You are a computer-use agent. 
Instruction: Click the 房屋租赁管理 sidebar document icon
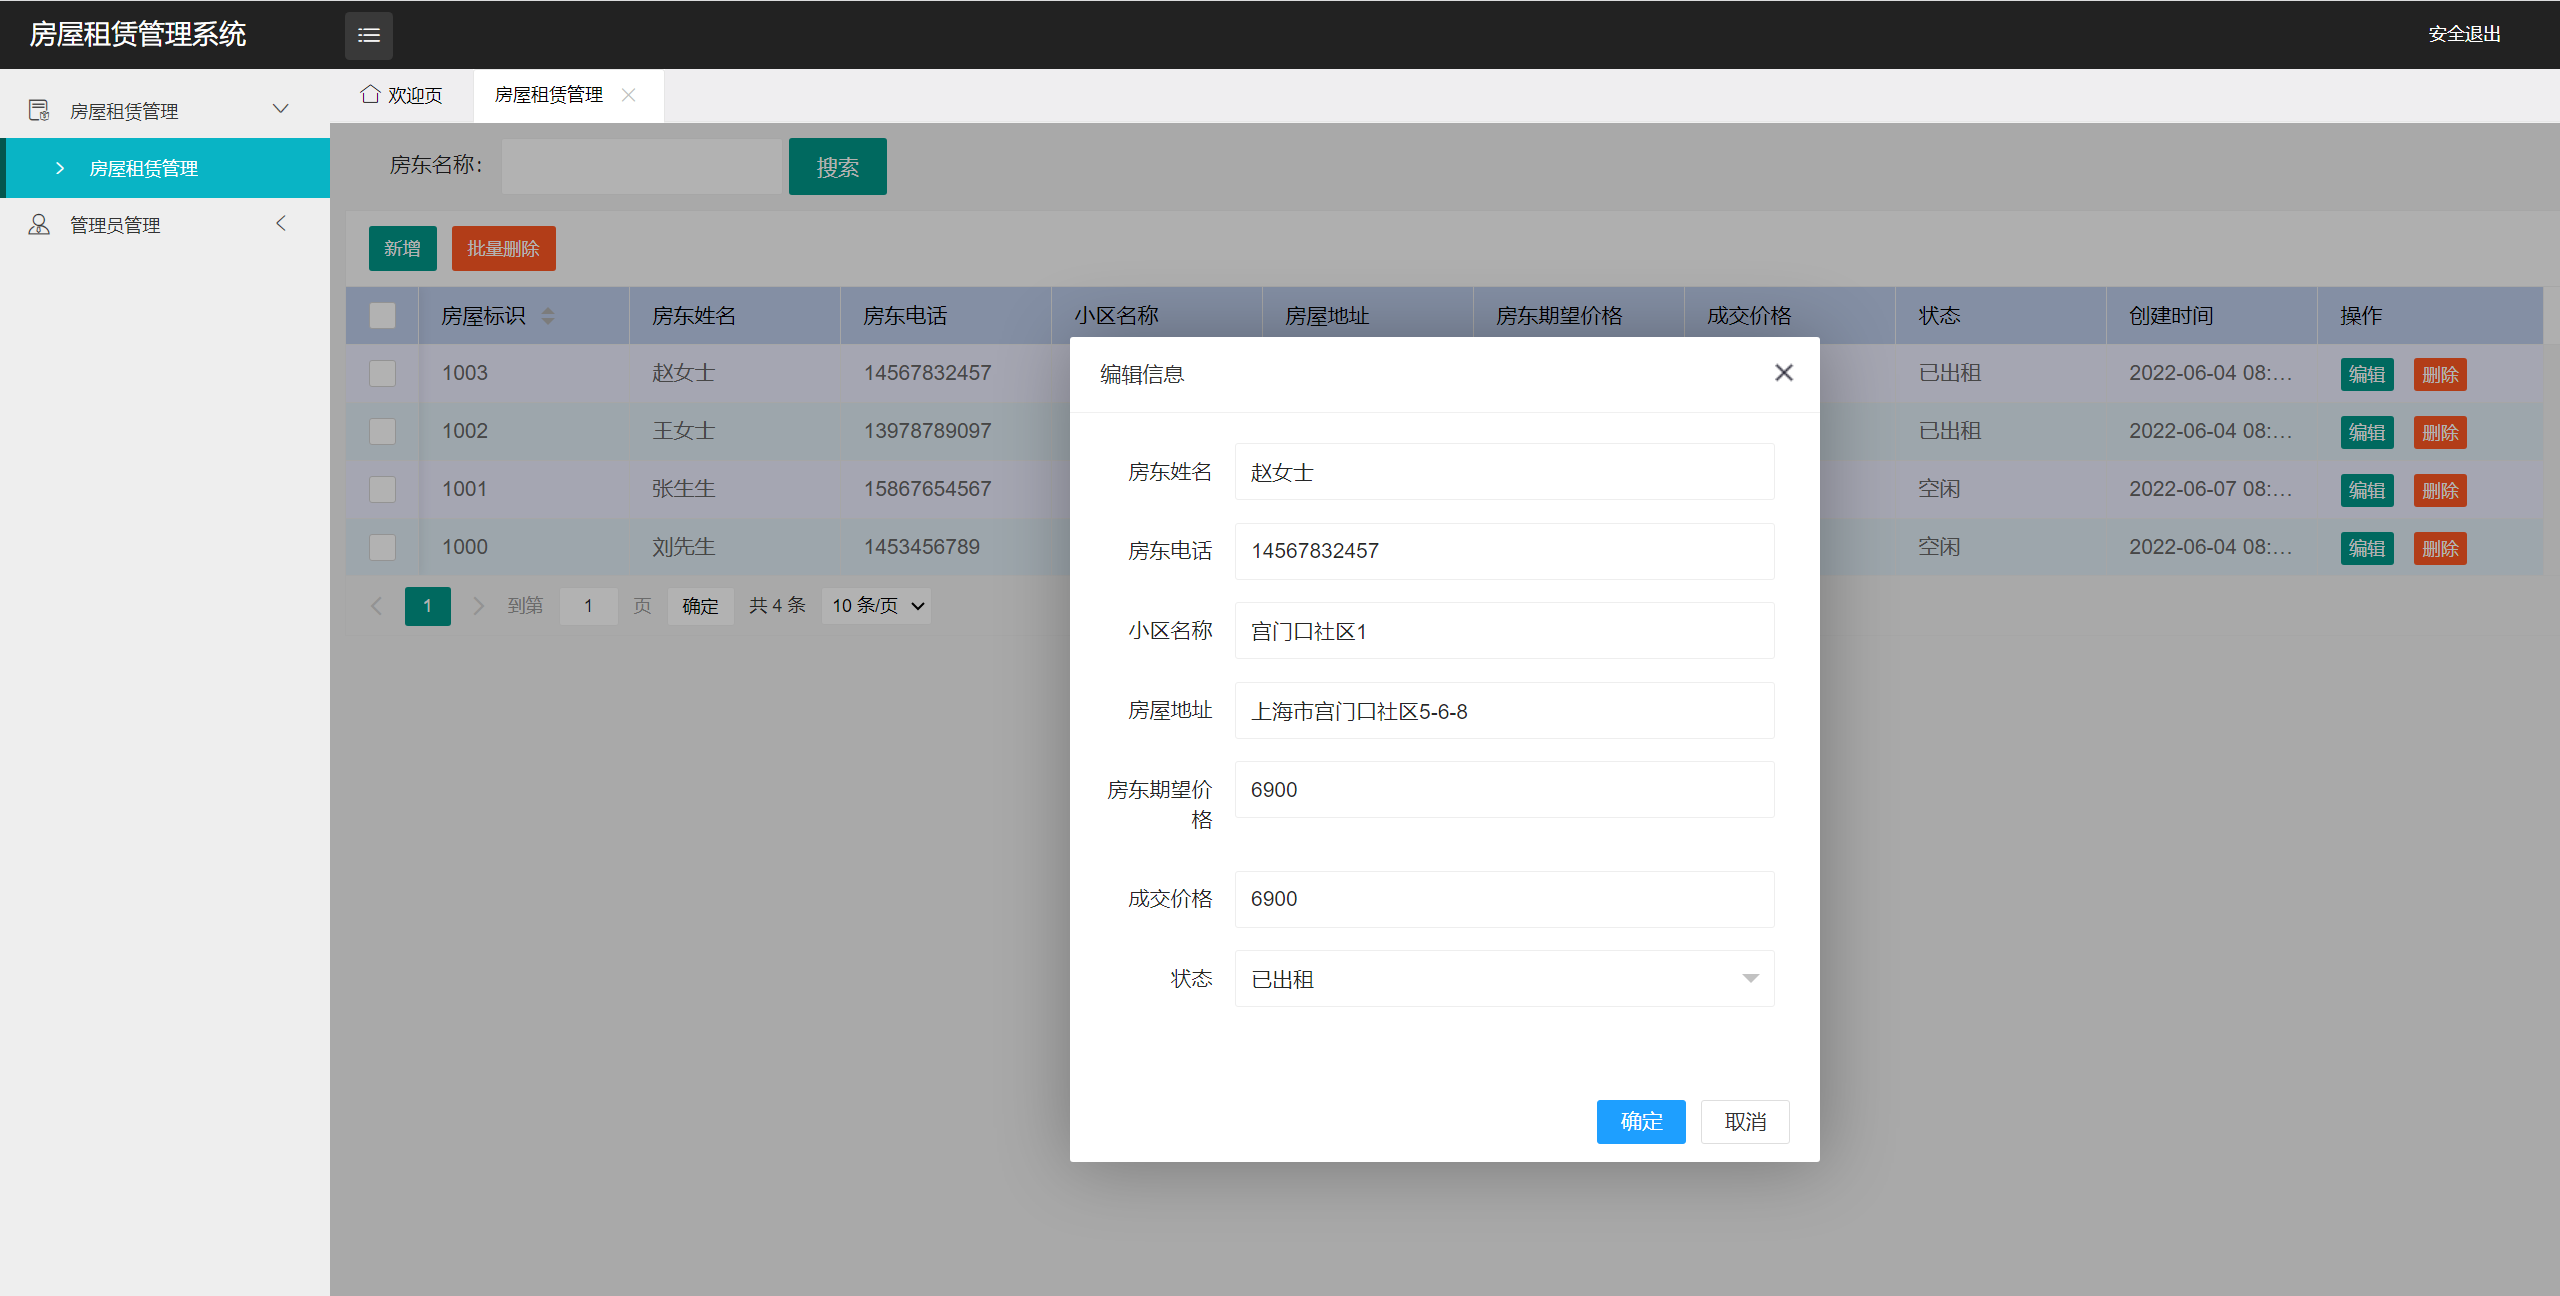[39, 110]
